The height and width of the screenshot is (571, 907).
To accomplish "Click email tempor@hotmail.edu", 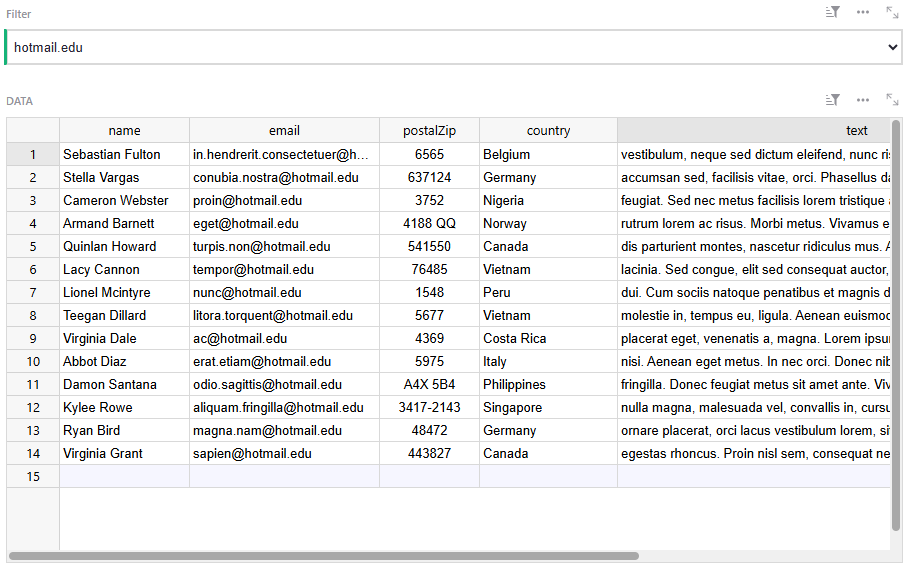I will point(284,270).
